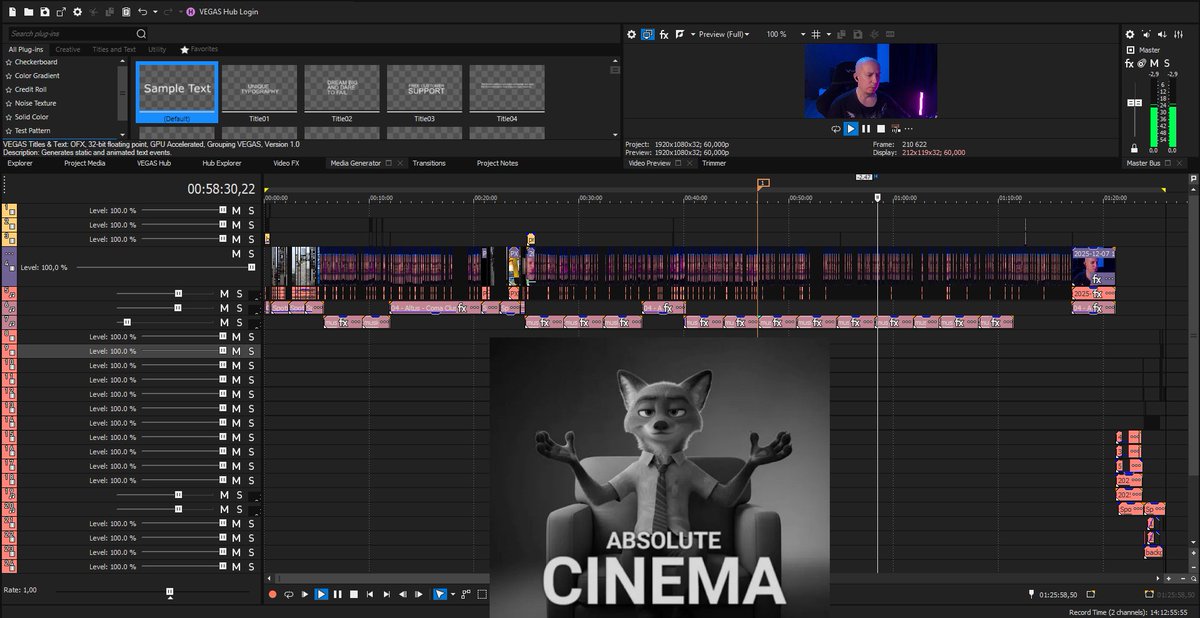
Task: Choose the Sample Text (Default) preset thumbnail
Action: tap(177, 92)
